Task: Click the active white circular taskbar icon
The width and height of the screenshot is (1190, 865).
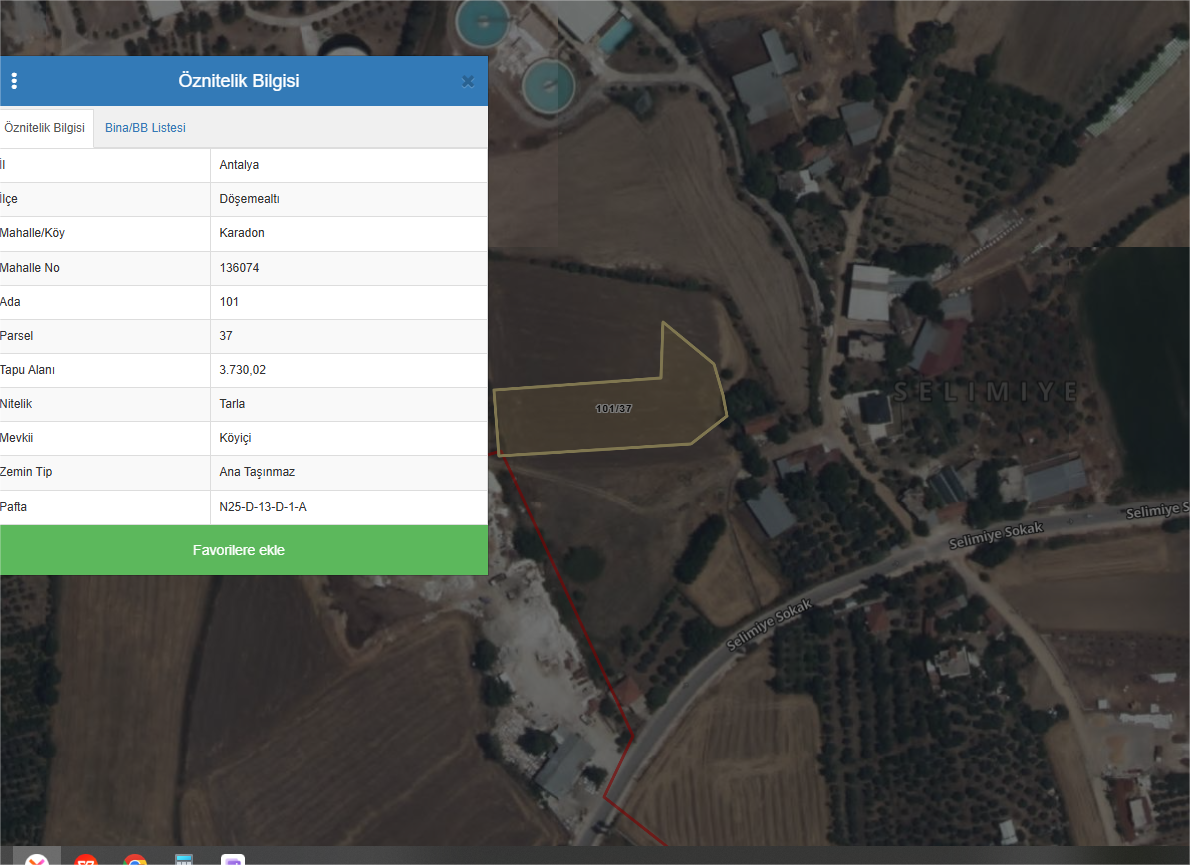Action: (37, 860)
